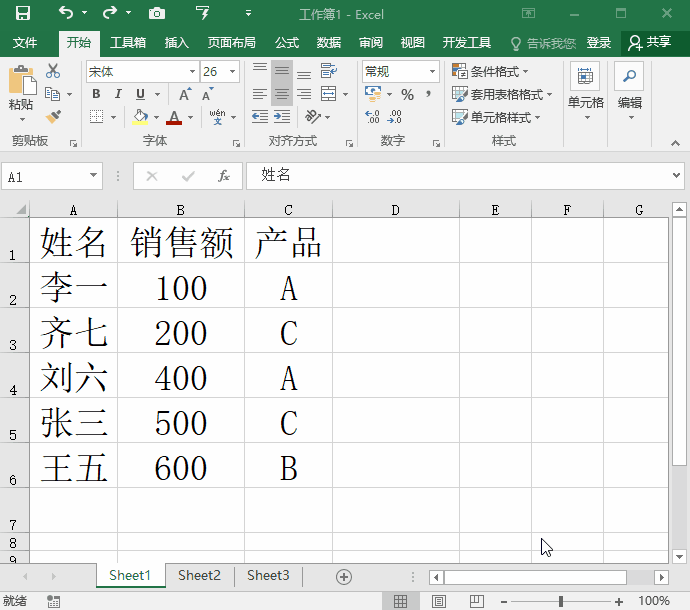Toggle Italic formatting
Viewport: 690px width, 610px height.
pos(118,94)
